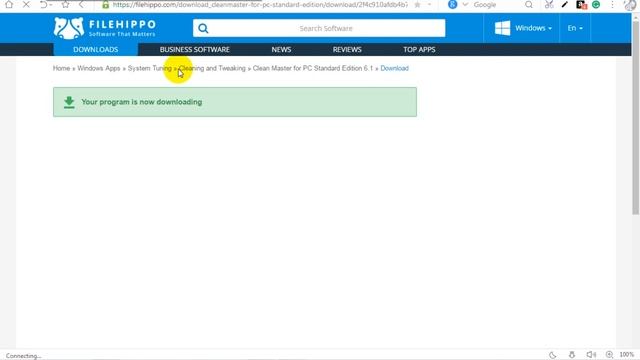
Task: Click the Home breadcrumb link
Action: (61, 68)
